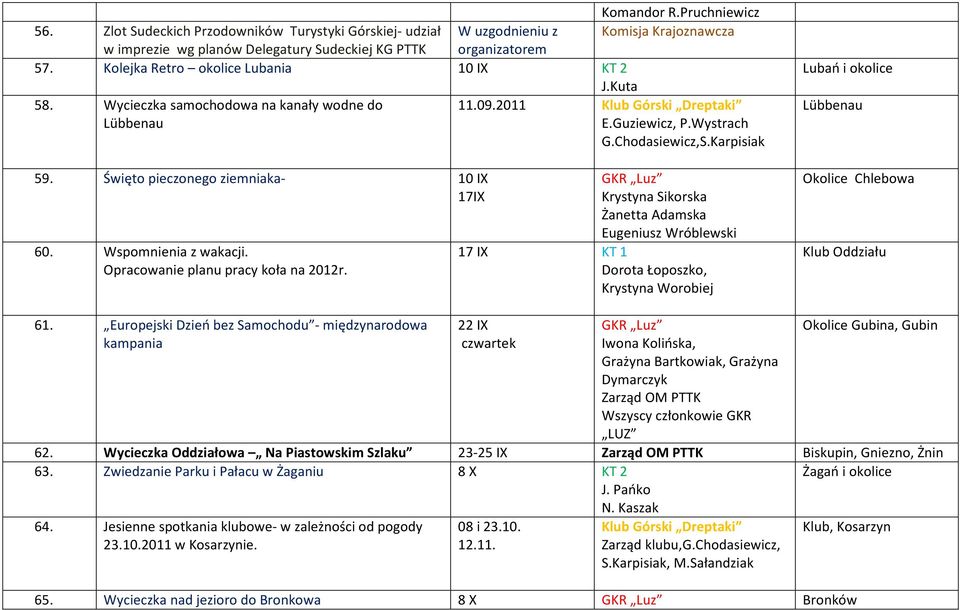960x610 pixels.
Task: Click 'Komandor R.Pruchniewicz' text
Action: click(x=680, y=12)
